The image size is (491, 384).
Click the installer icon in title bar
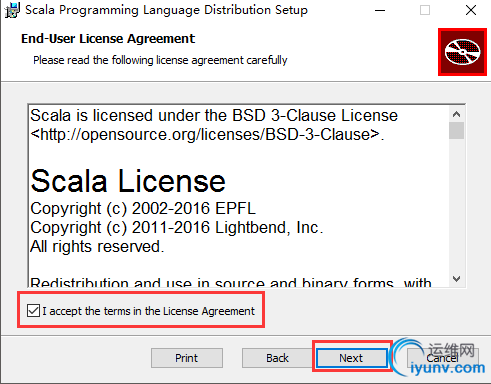12,10
